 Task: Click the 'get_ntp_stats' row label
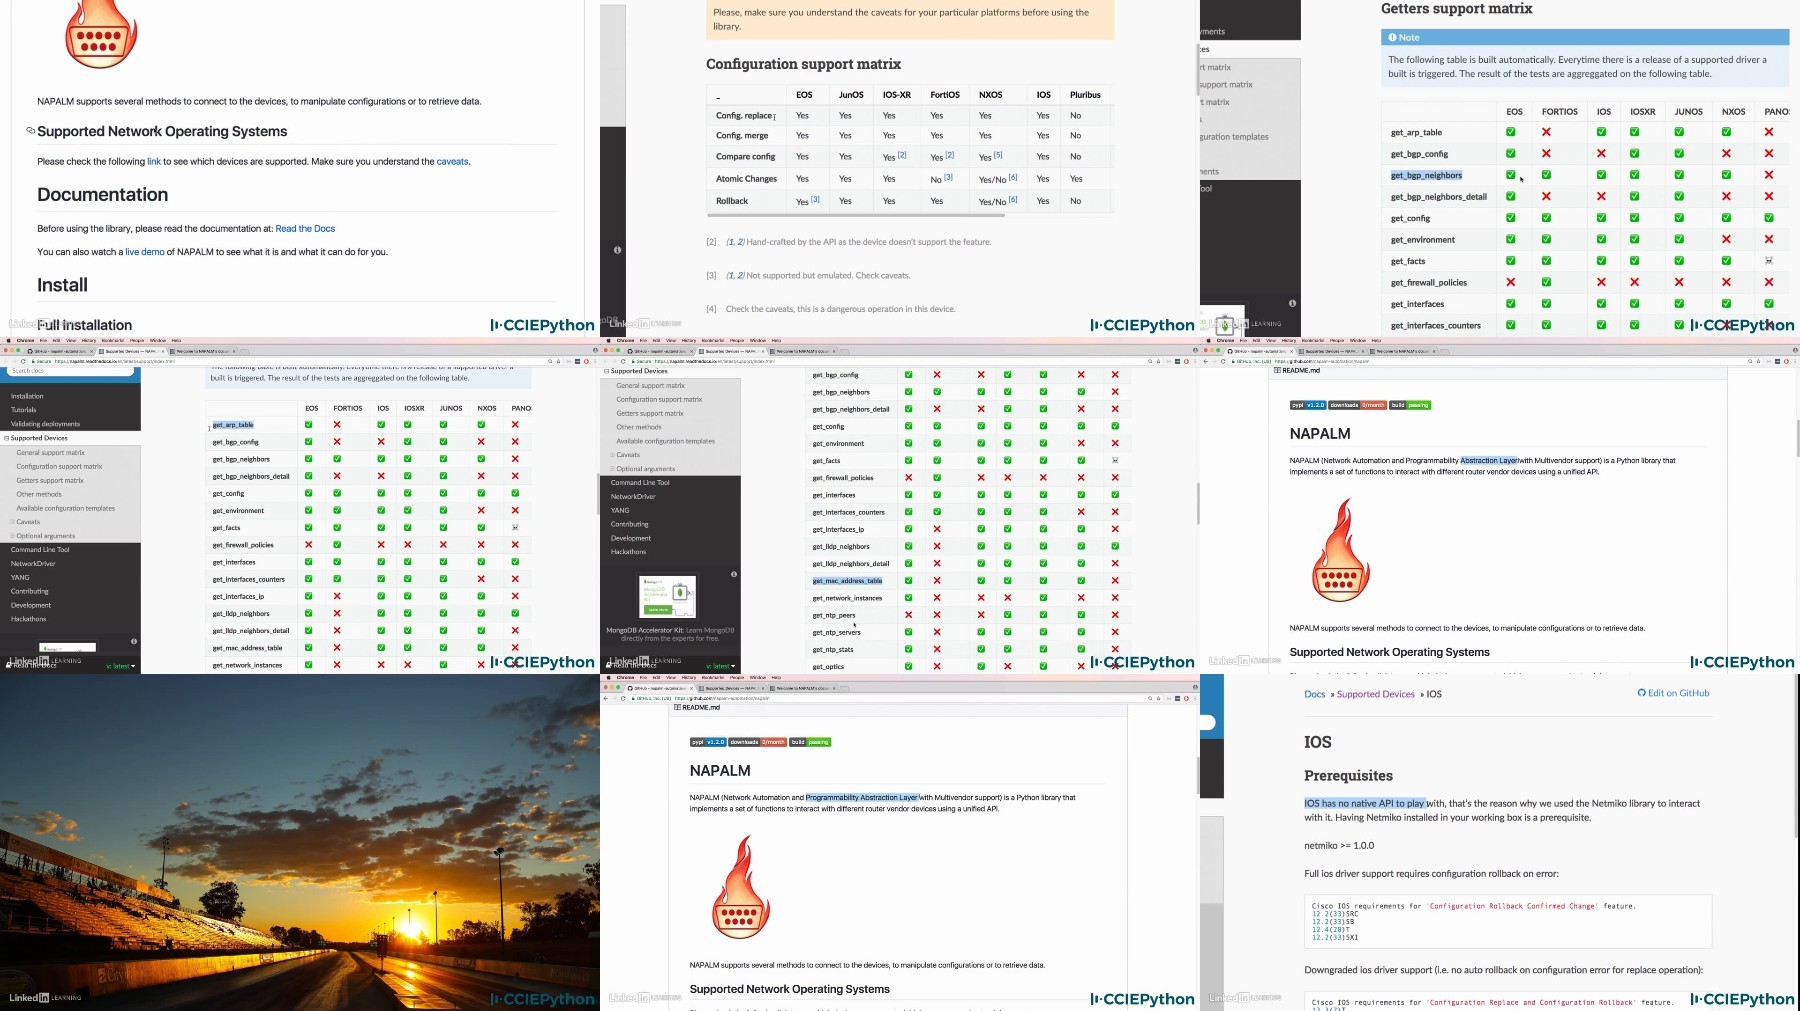point(833,649)
